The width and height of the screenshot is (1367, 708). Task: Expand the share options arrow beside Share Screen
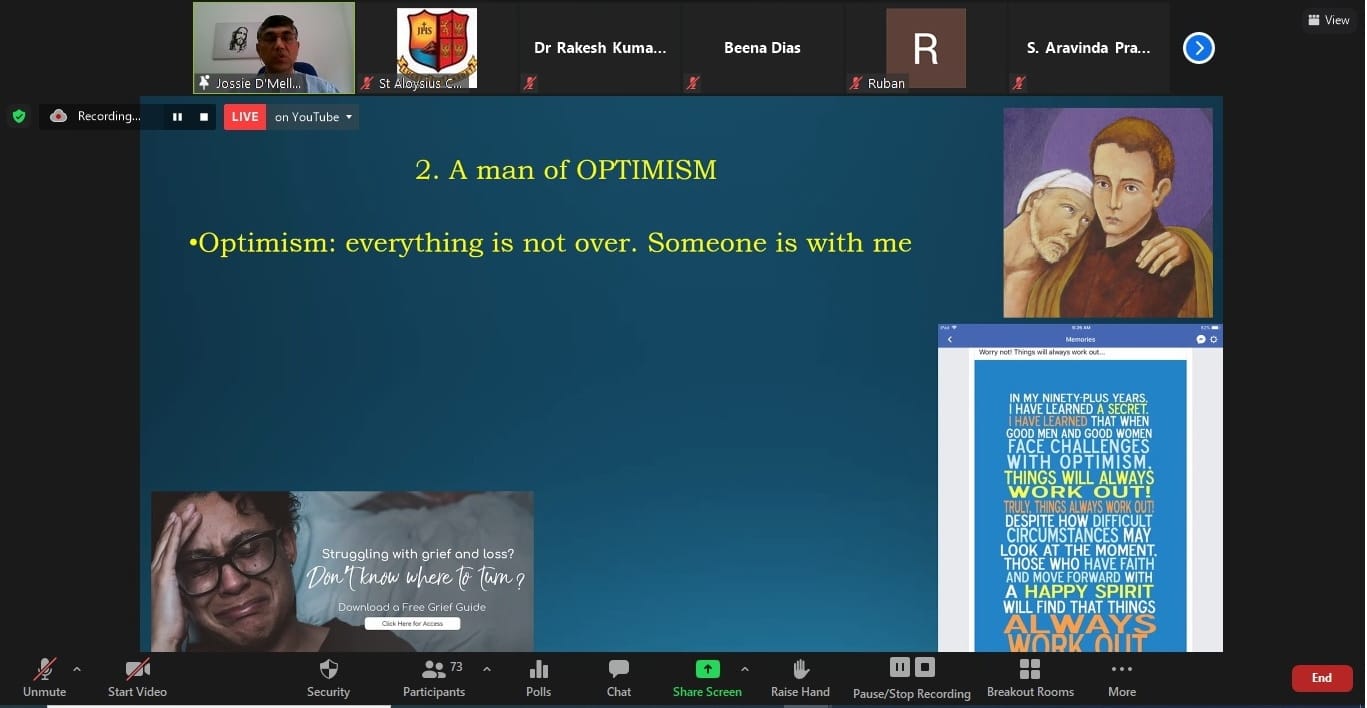pos(744,669)
